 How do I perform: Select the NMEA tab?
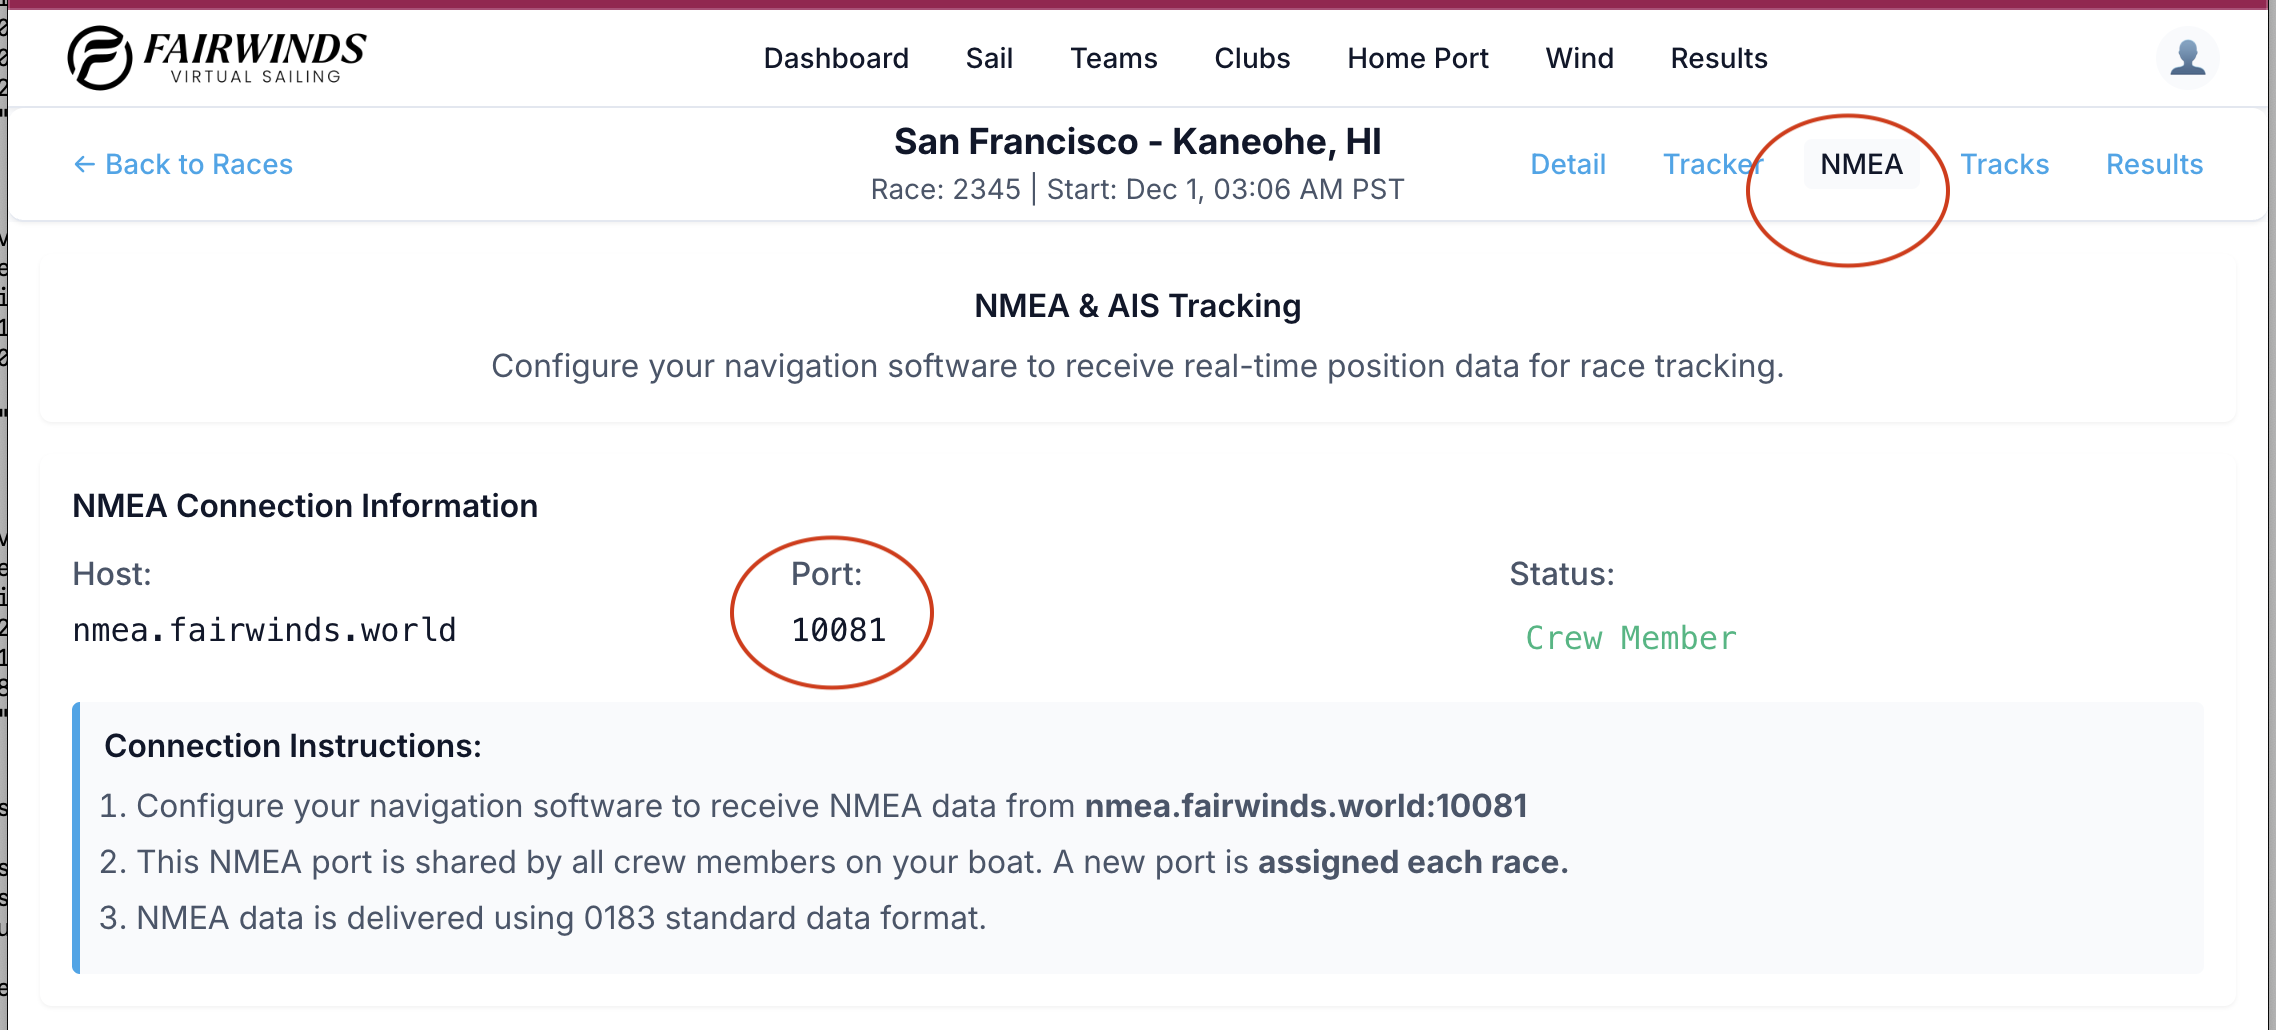pyautogui.click(x=1861, y=164)
